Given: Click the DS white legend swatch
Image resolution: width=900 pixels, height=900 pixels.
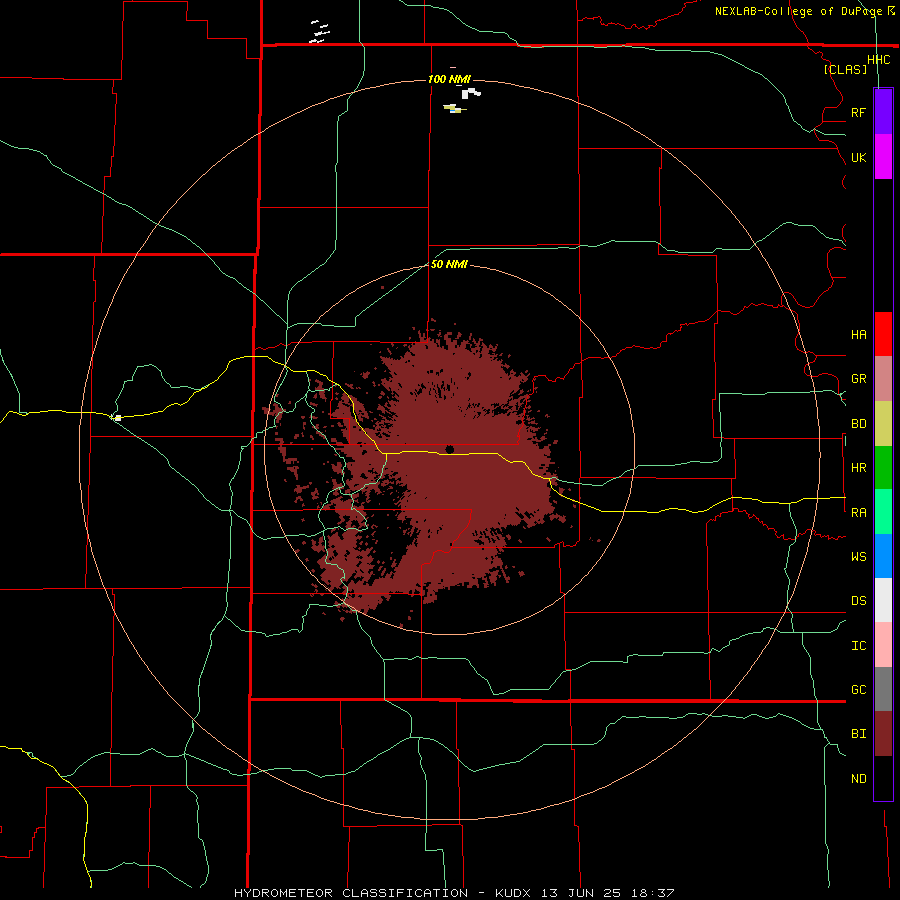Looking at the screenshot, I should click(x=883, y=600).
